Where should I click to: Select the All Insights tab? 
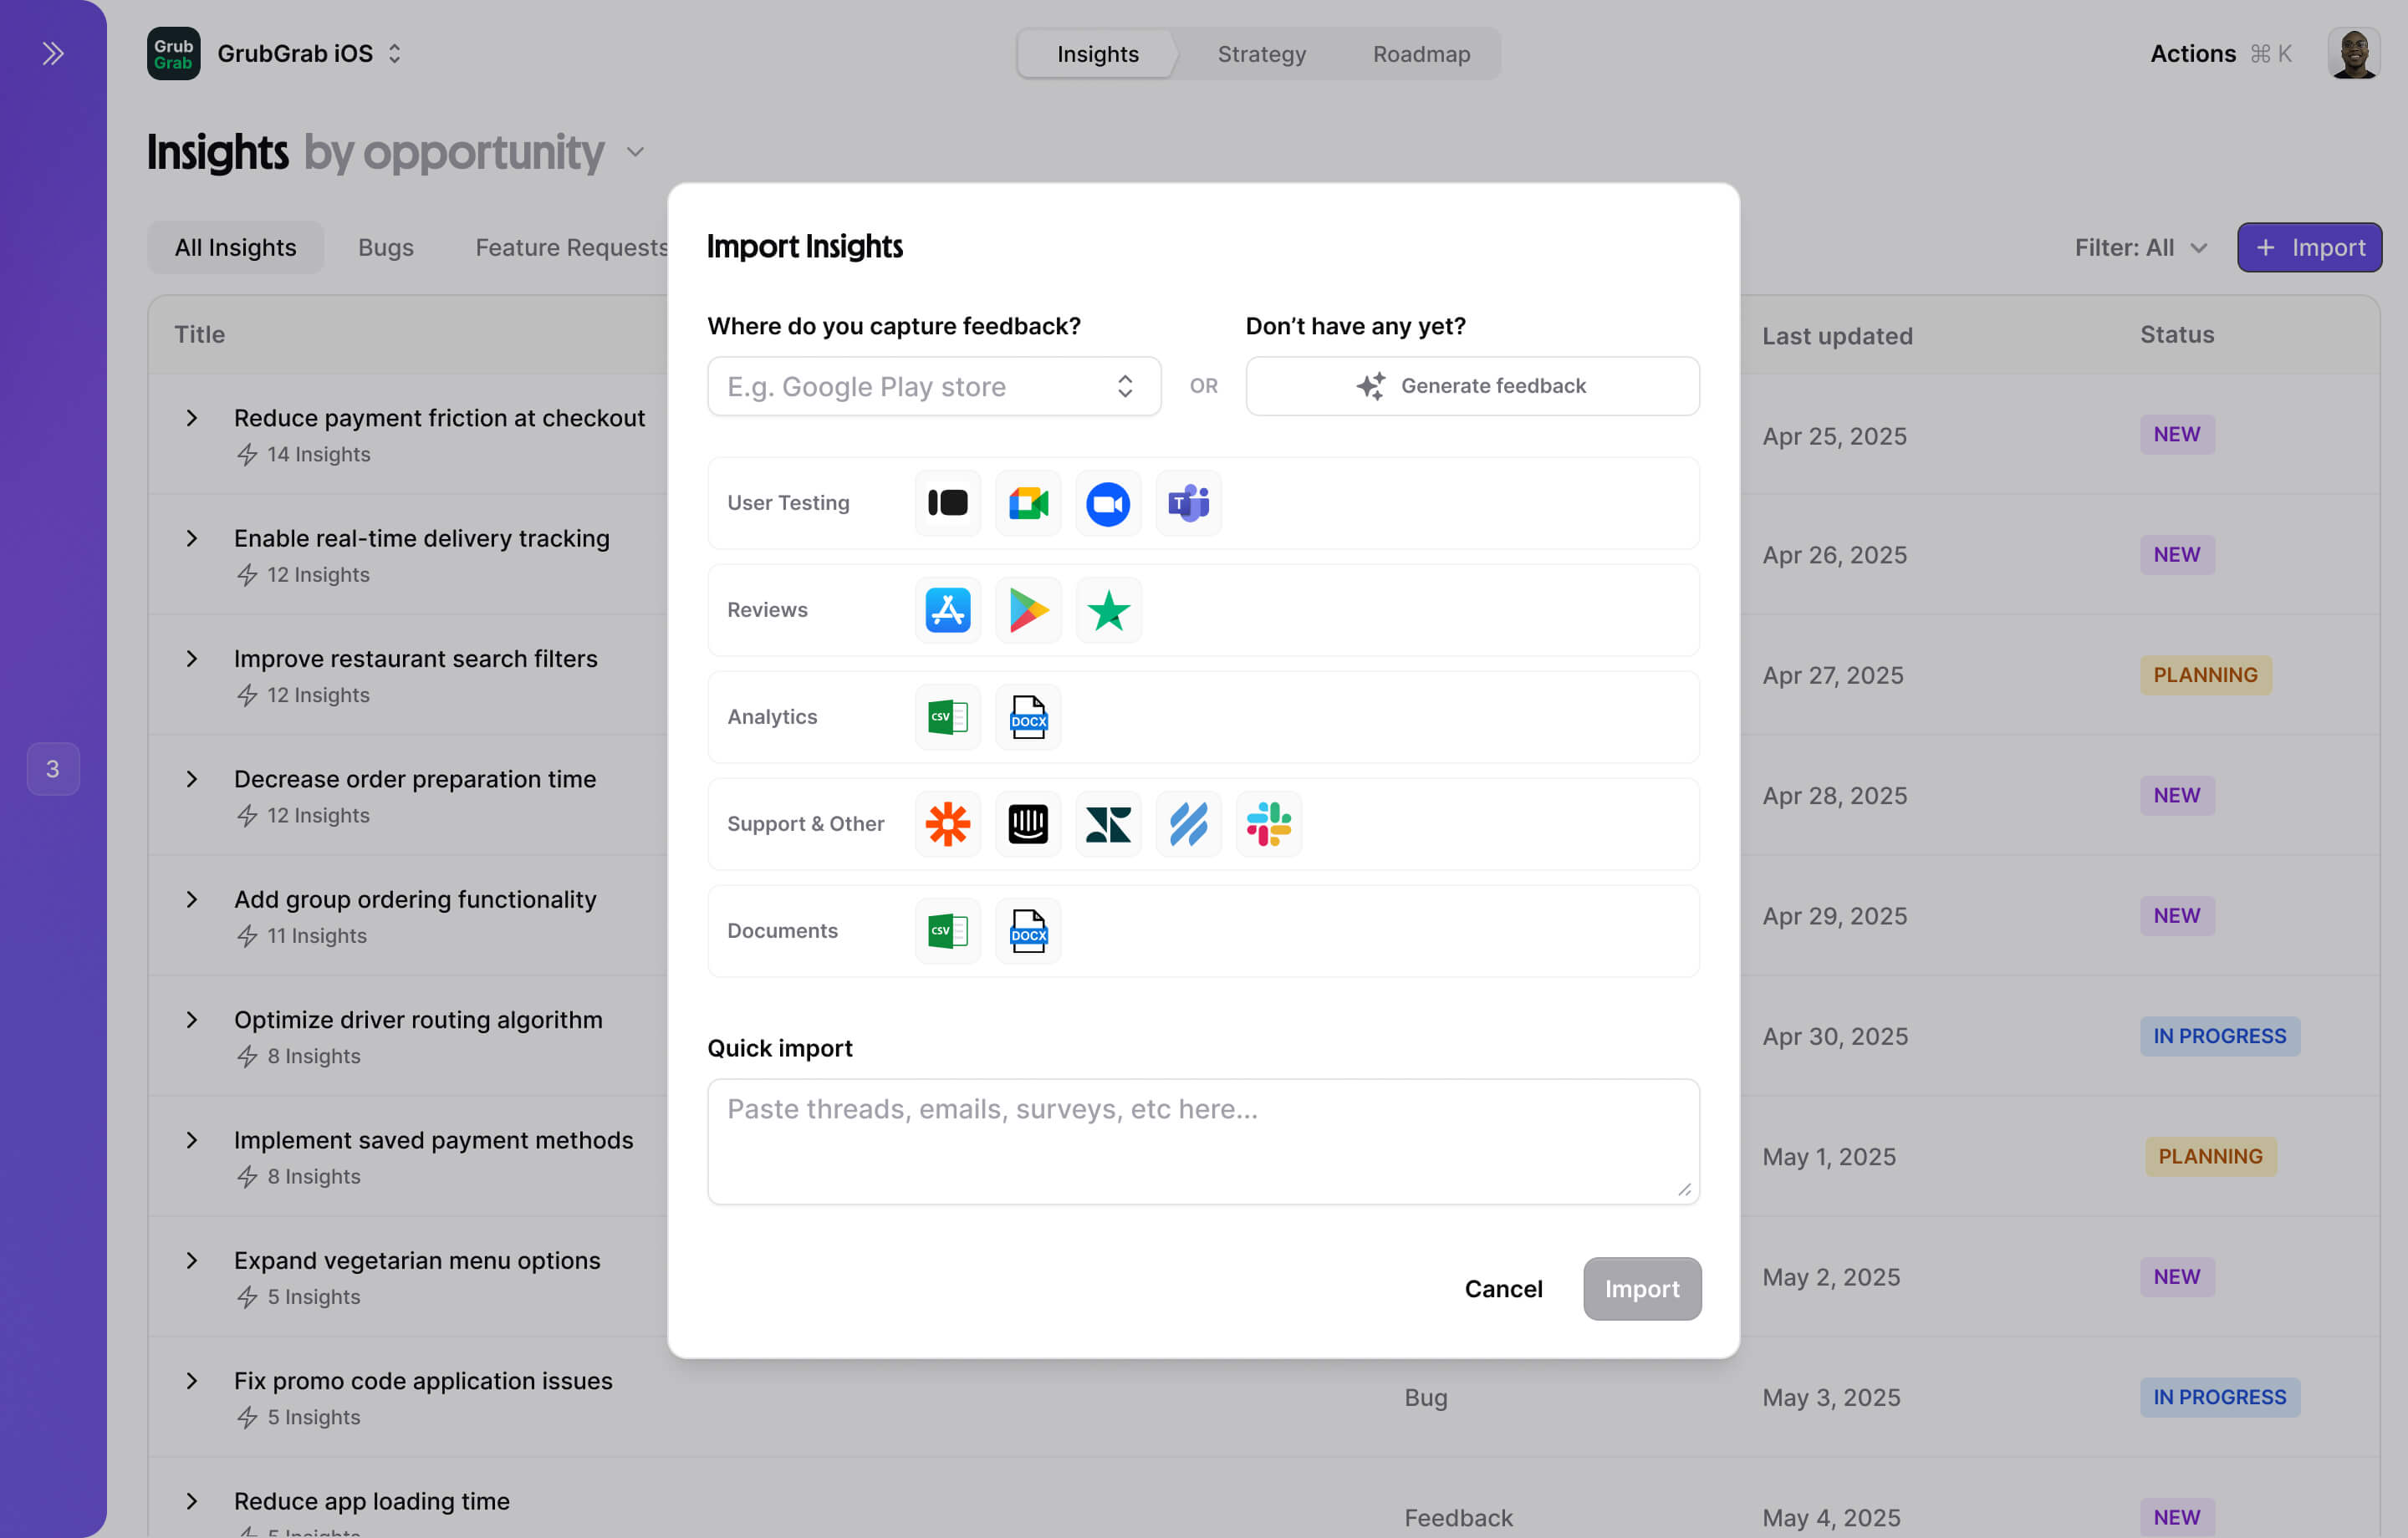(236, 247)
